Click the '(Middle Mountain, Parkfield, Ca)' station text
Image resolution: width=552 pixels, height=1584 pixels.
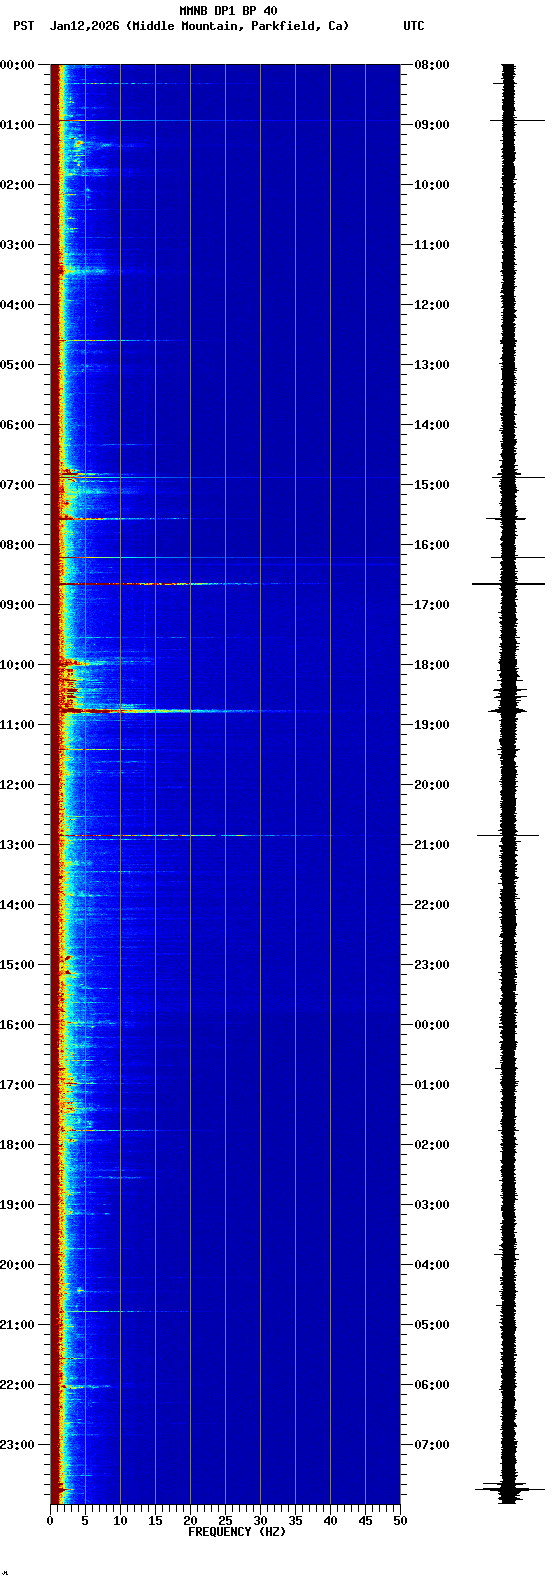(237, 26)
